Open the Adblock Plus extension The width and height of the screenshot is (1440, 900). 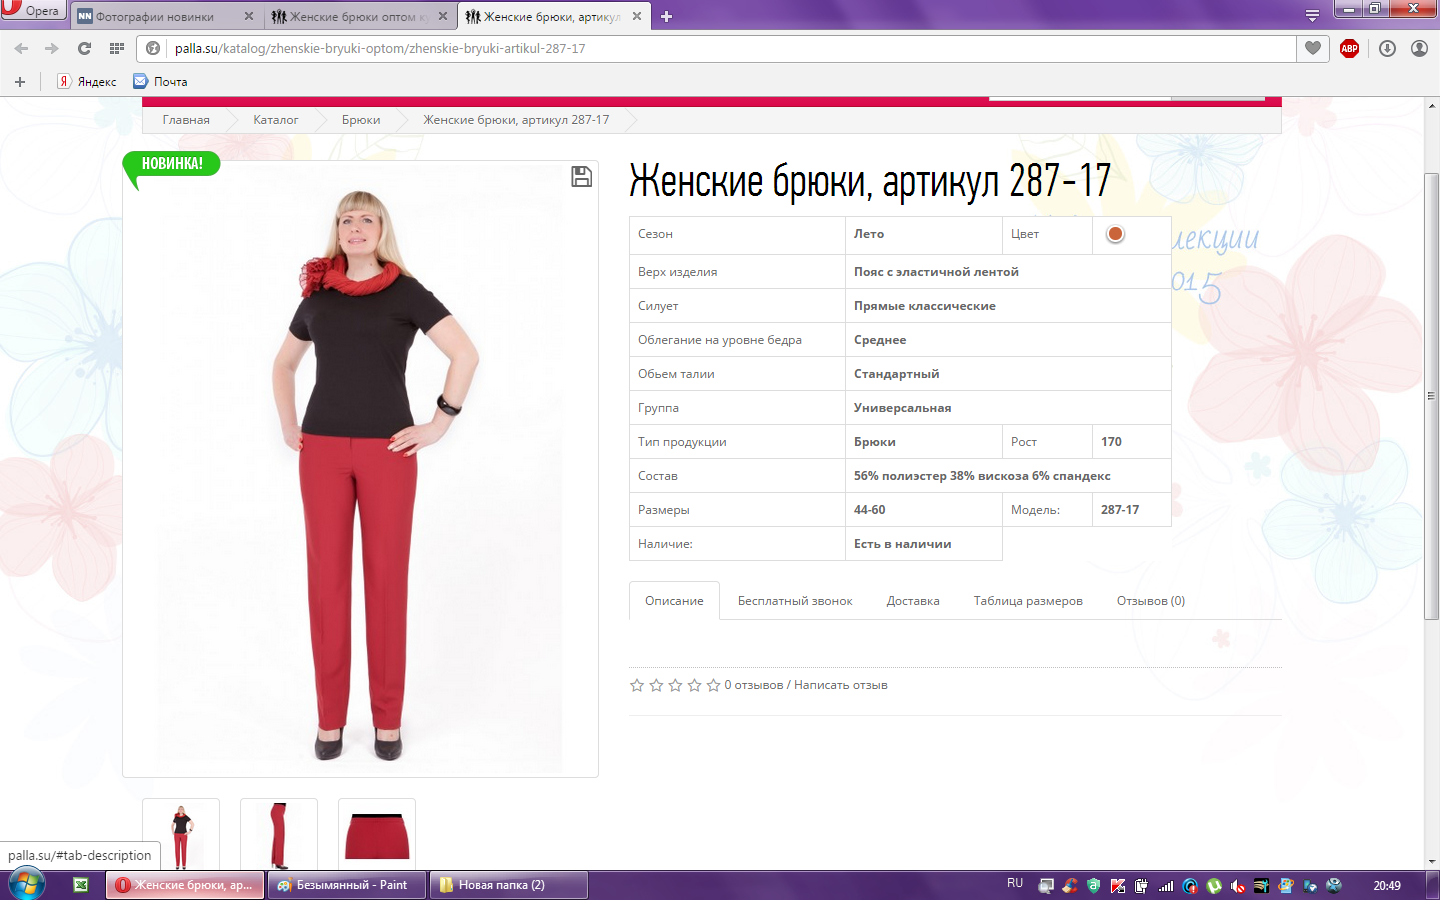1349,48
